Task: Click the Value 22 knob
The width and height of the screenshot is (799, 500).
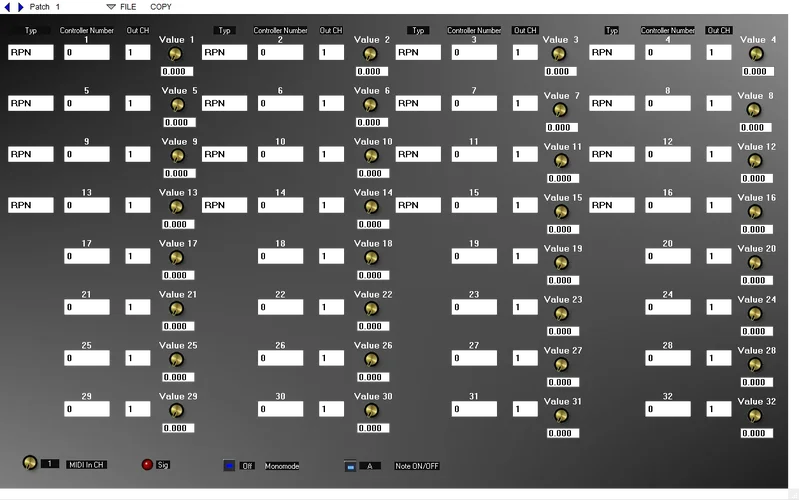Action: 371,308
